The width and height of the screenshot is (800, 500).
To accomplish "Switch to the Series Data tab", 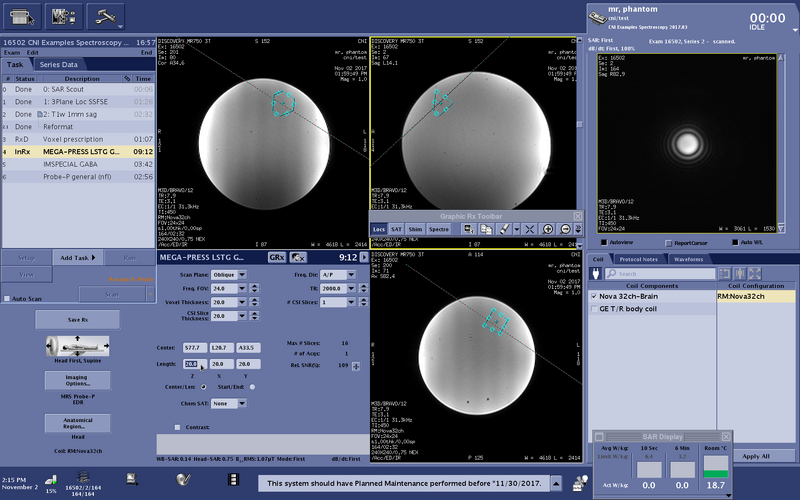I will point(59,65).
